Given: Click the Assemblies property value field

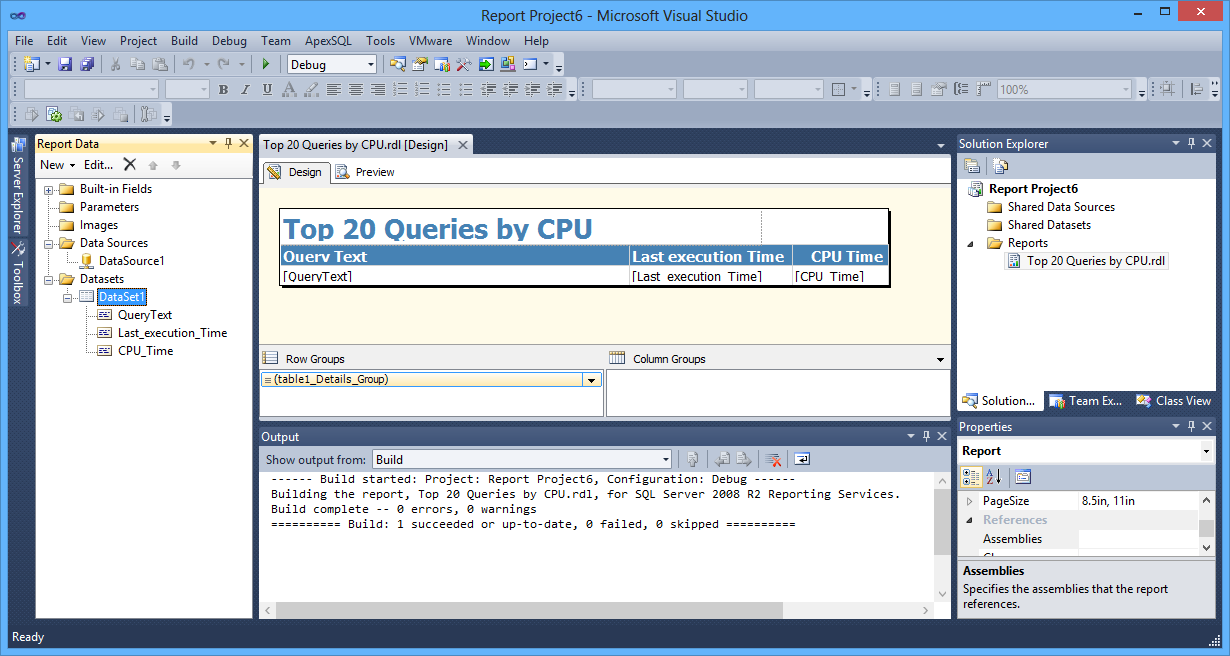Looking at the screenshot, I should [x=1137, y=539].
